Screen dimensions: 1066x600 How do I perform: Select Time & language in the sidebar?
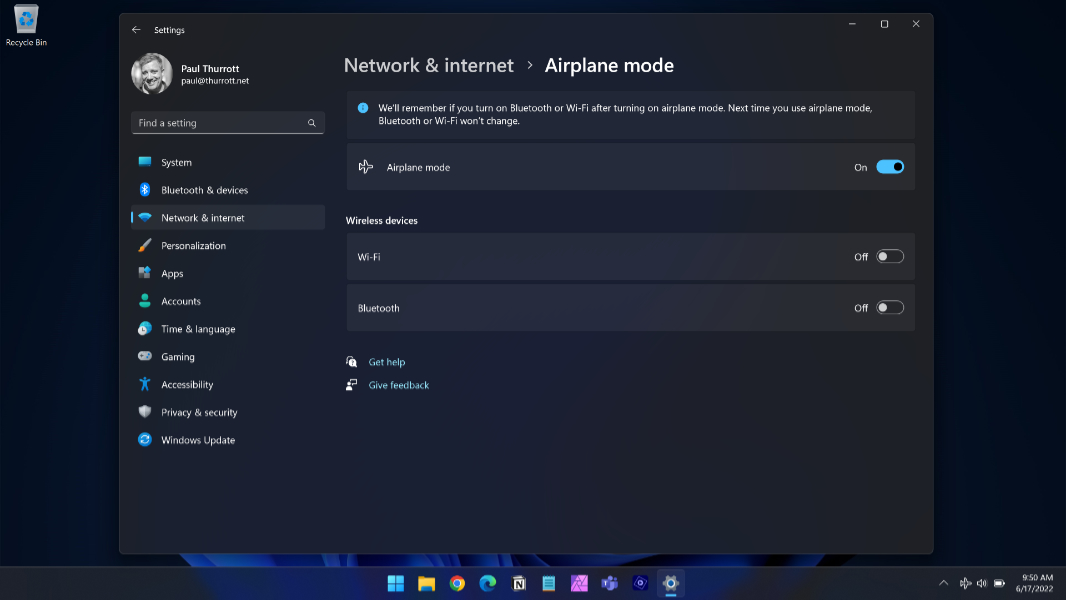point(198,329)
